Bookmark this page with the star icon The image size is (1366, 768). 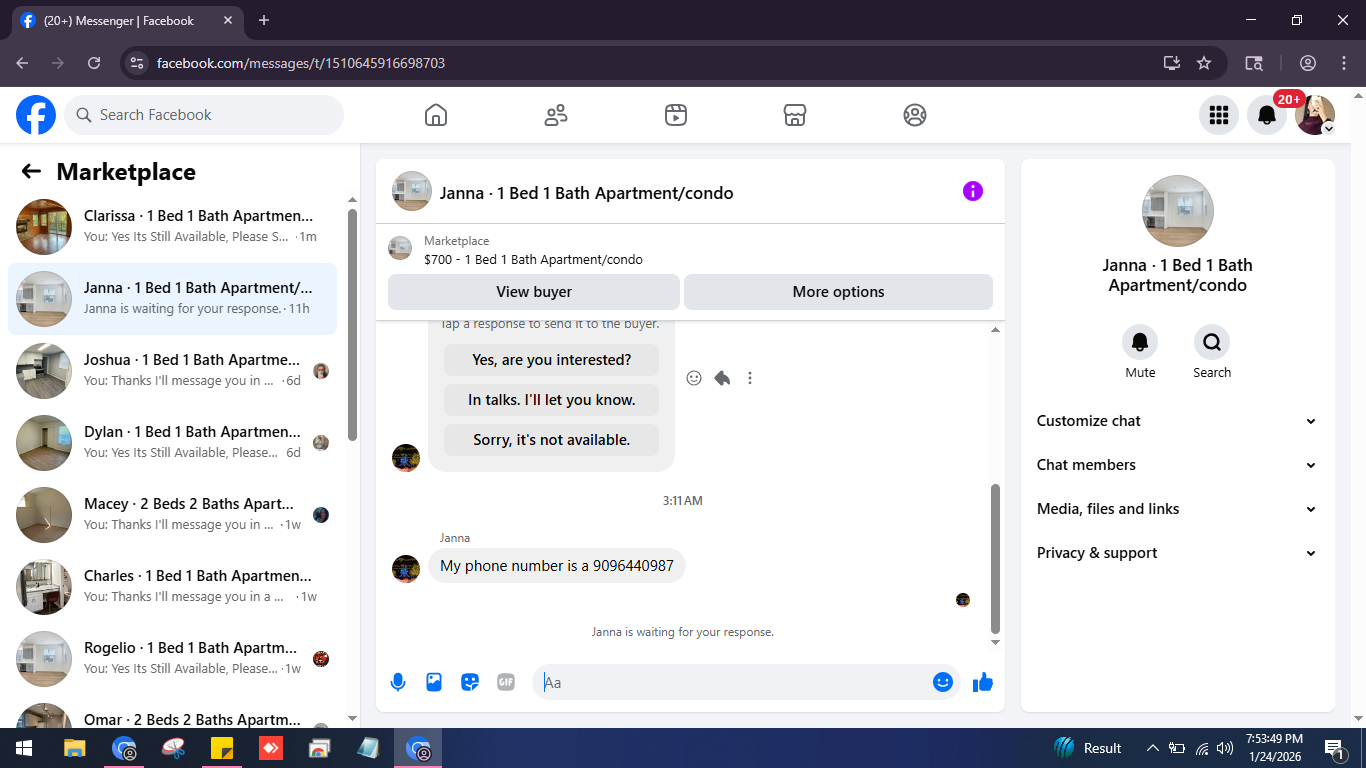(x=1204, y=63)
